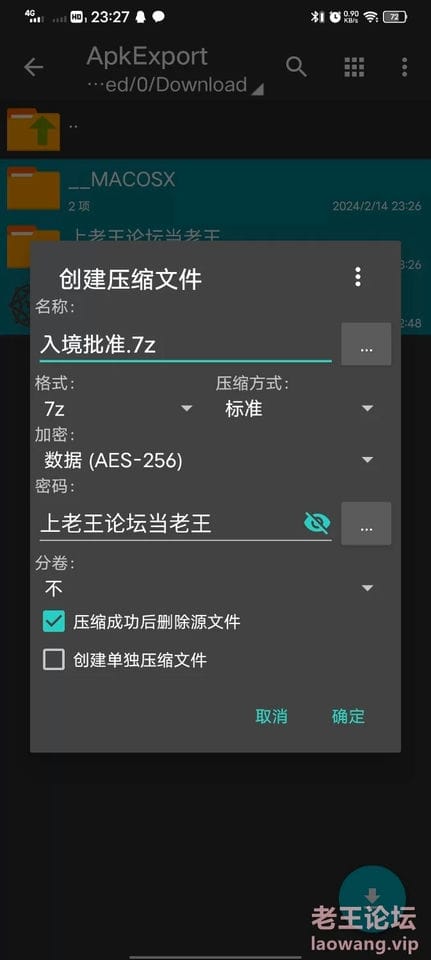
Task: Tap 取消 to cancel the dialog
Action: tap(271, 716)
